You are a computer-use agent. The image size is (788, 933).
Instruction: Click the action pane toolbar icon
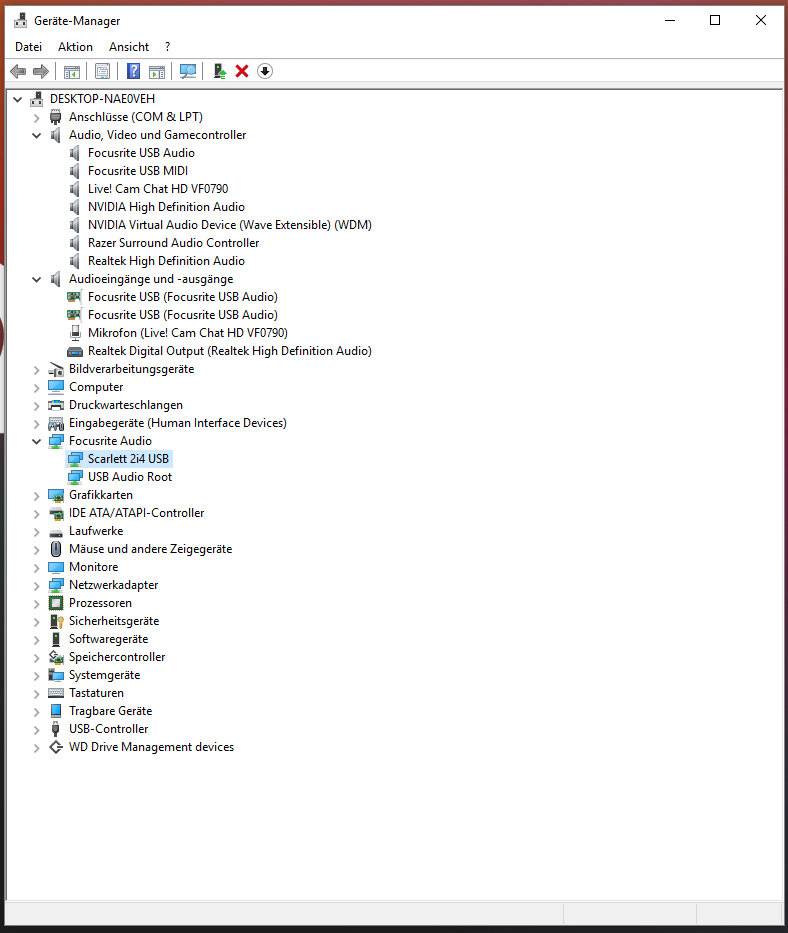[x=157, y=71]
